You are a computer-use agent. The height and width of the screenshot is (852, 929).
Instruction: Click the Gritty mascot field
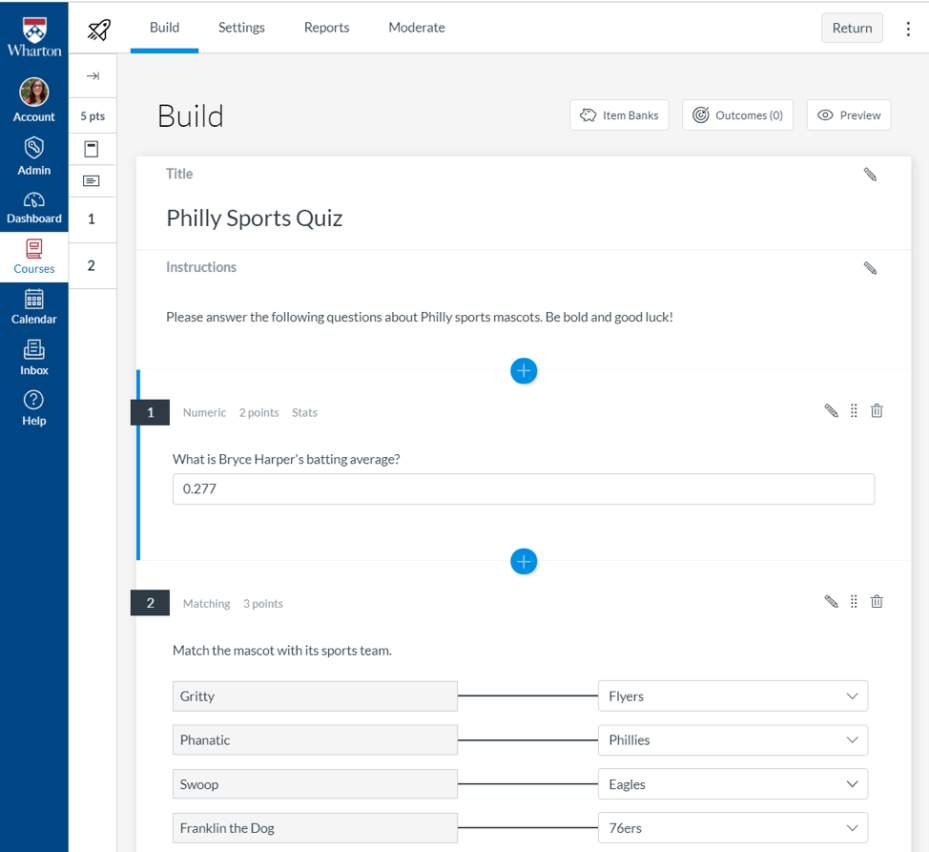(315, 696)
